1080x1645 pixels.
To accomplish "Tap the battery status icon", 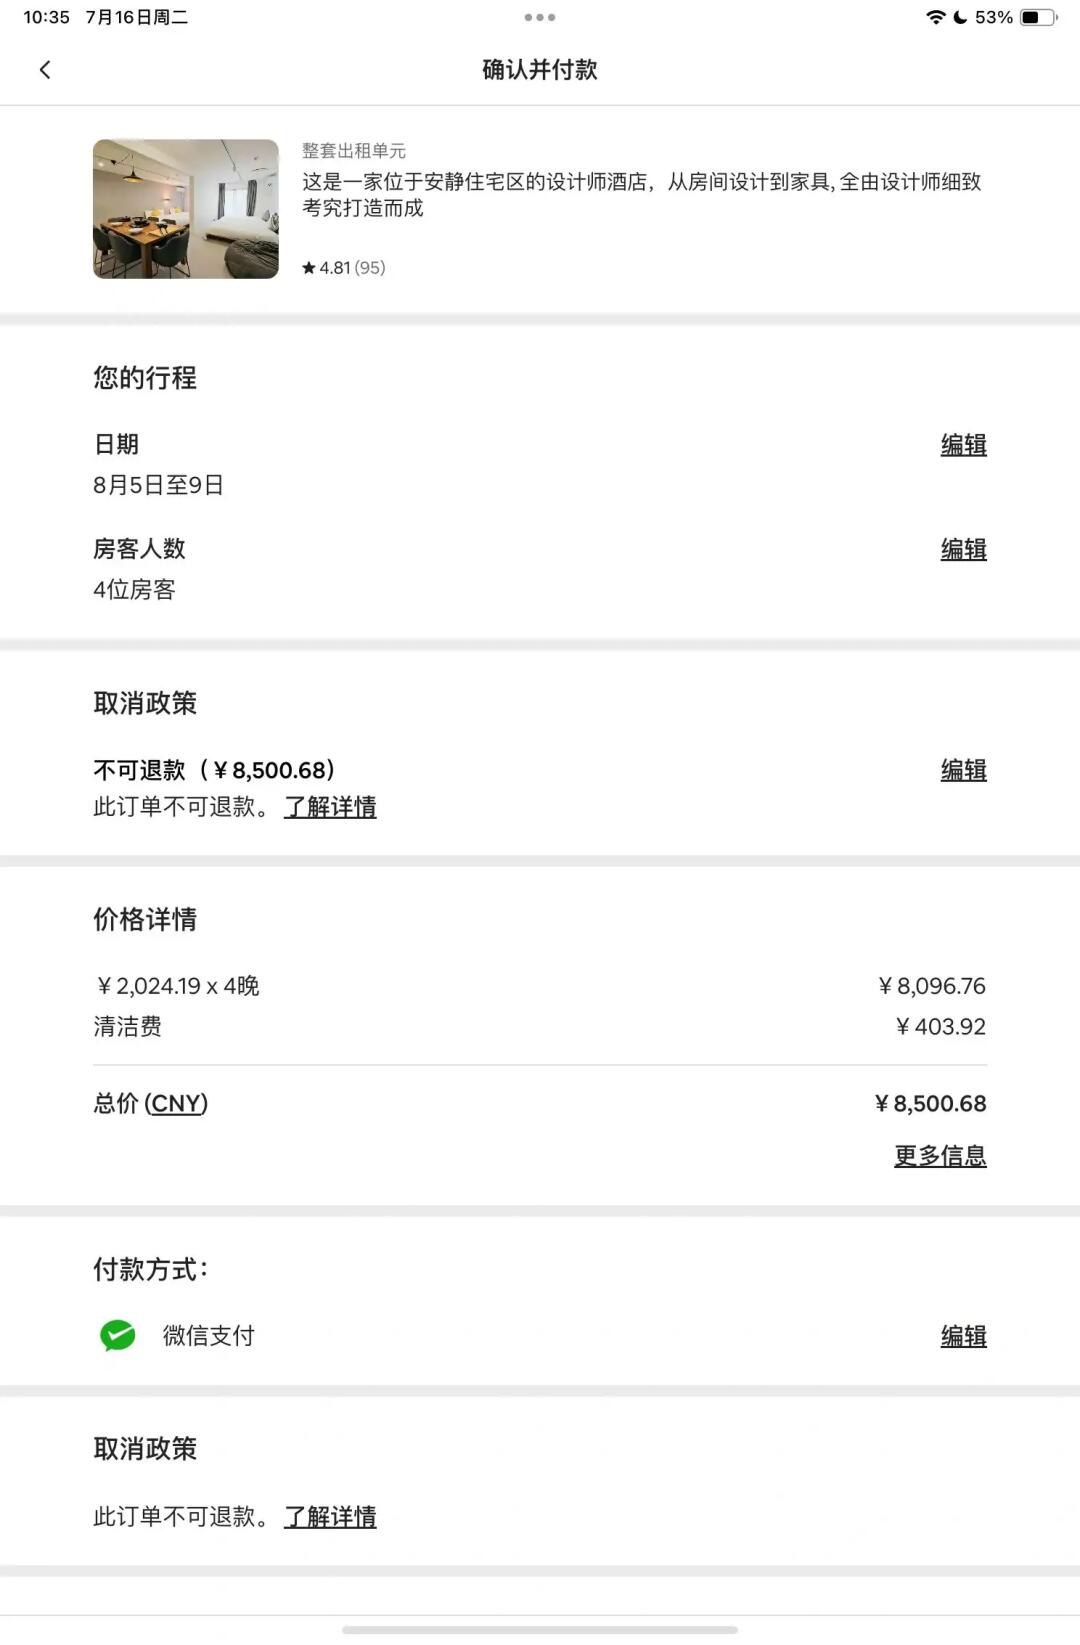I will (x=1037, y=17).
